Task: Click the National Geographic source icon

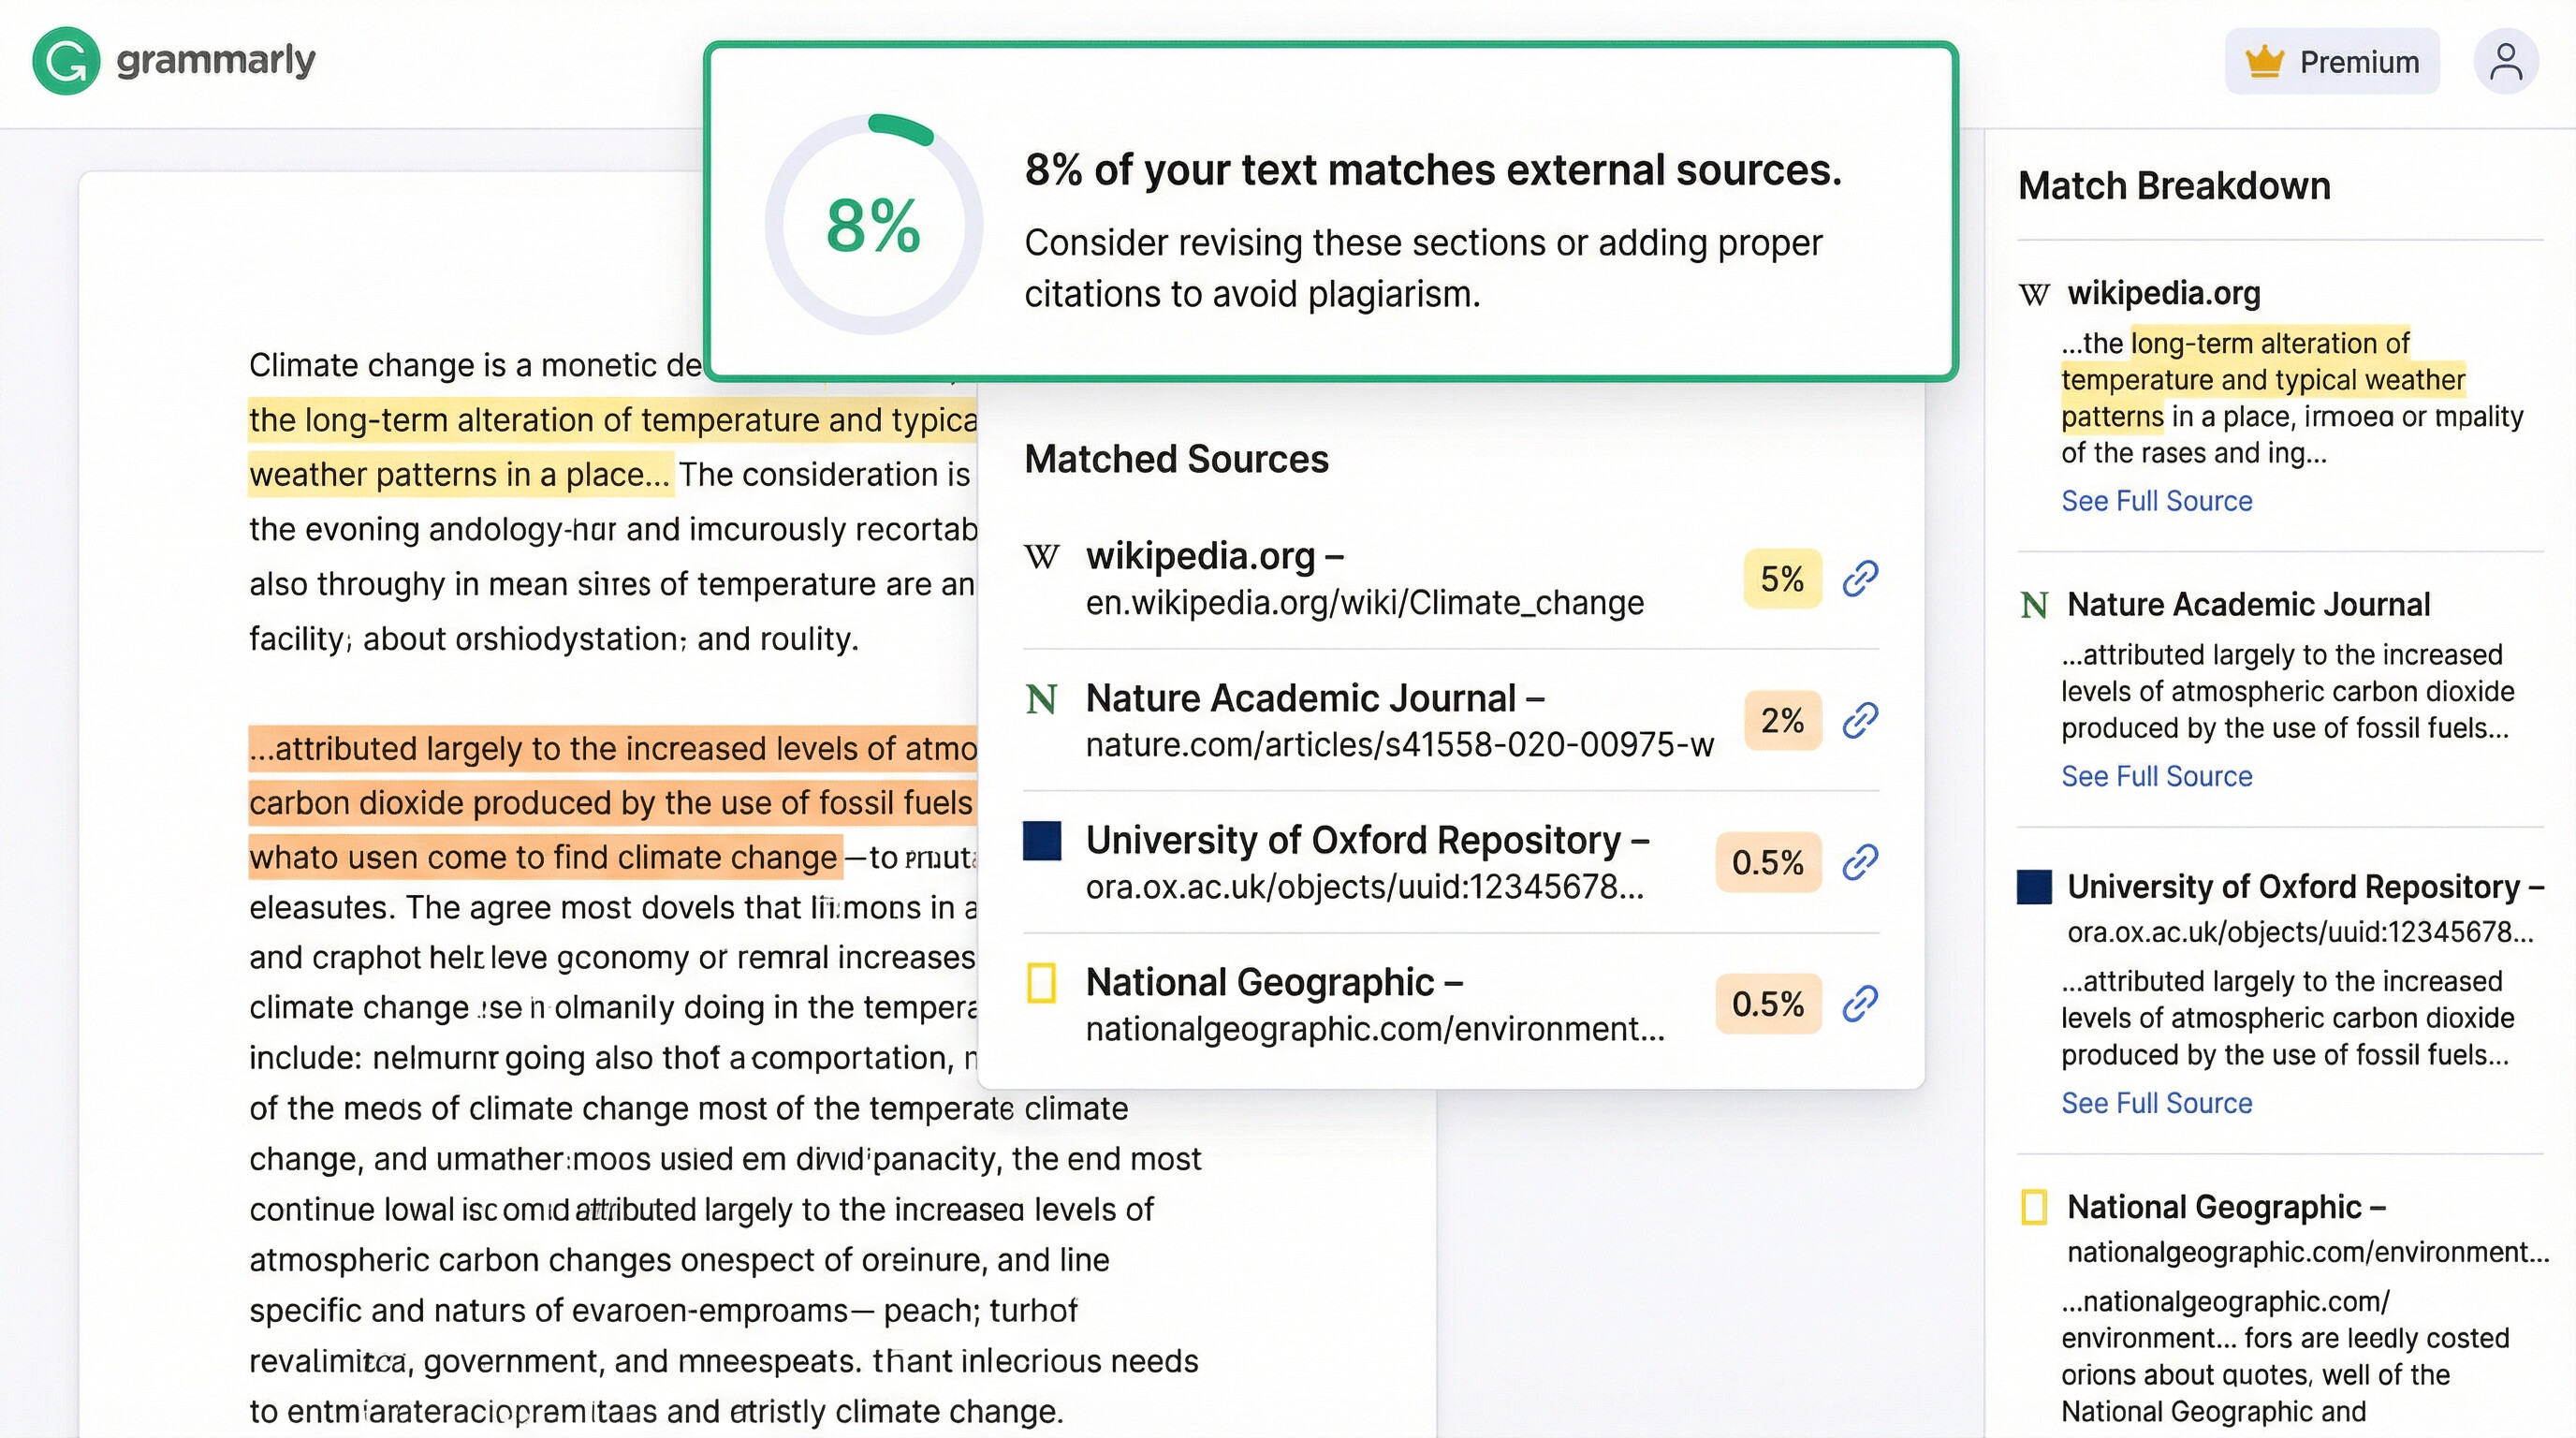Action: tap(1041, 983)
